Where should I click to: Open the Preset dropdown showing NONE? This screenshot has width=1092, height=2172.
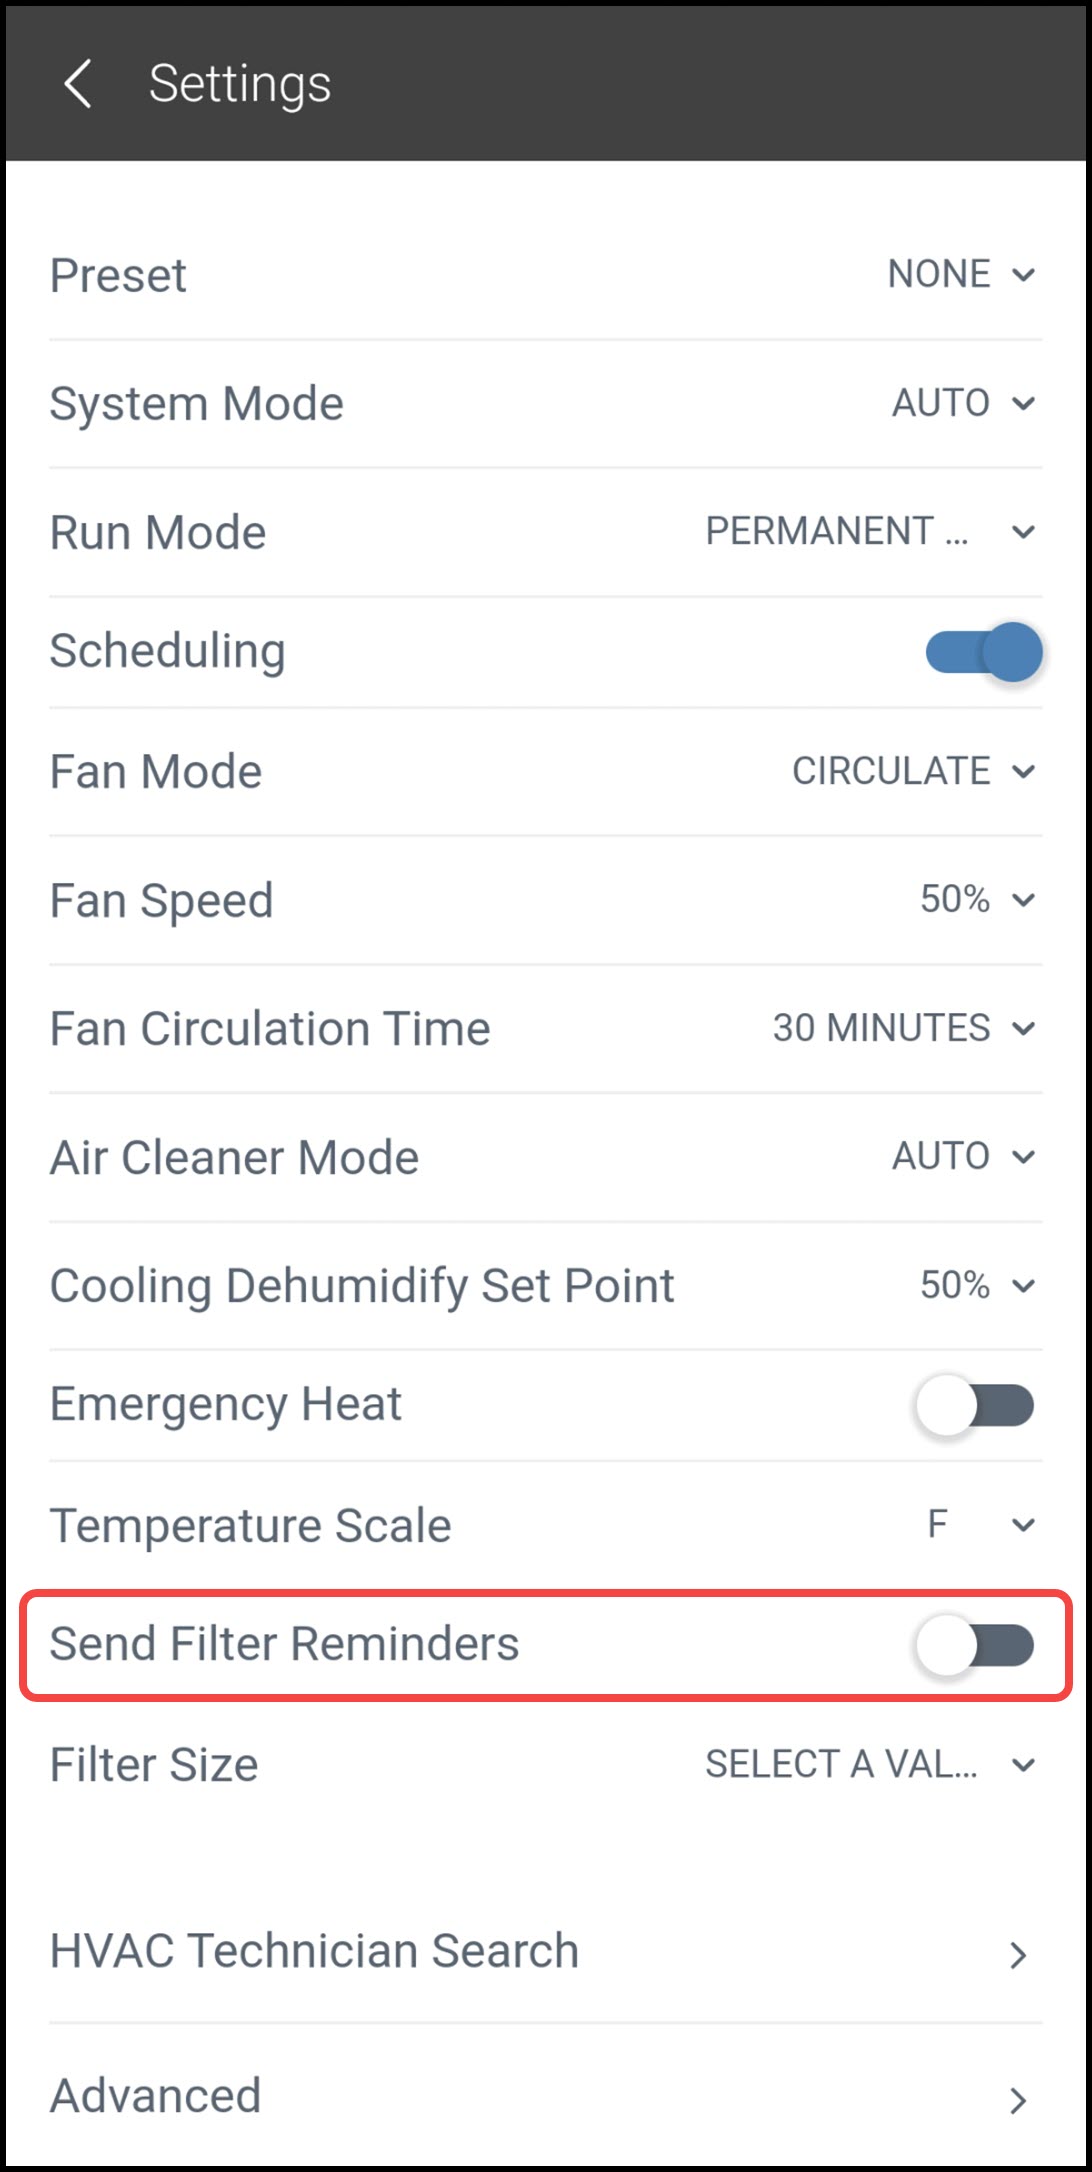tap(960, 274)
